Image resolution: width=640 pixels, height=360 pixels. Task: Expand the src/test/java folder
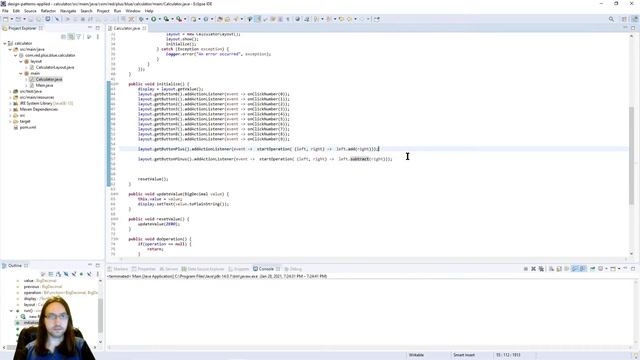[x=10, y=91]
